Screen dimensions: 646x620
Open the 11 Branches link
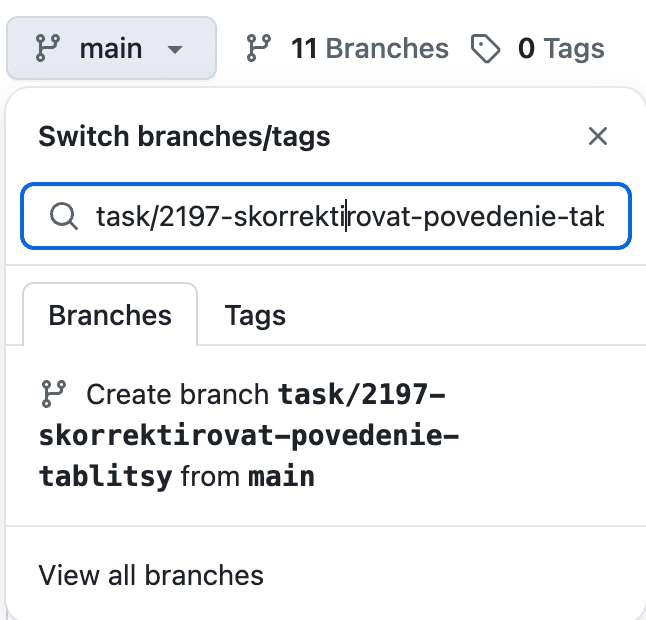(x=347, y=48)
